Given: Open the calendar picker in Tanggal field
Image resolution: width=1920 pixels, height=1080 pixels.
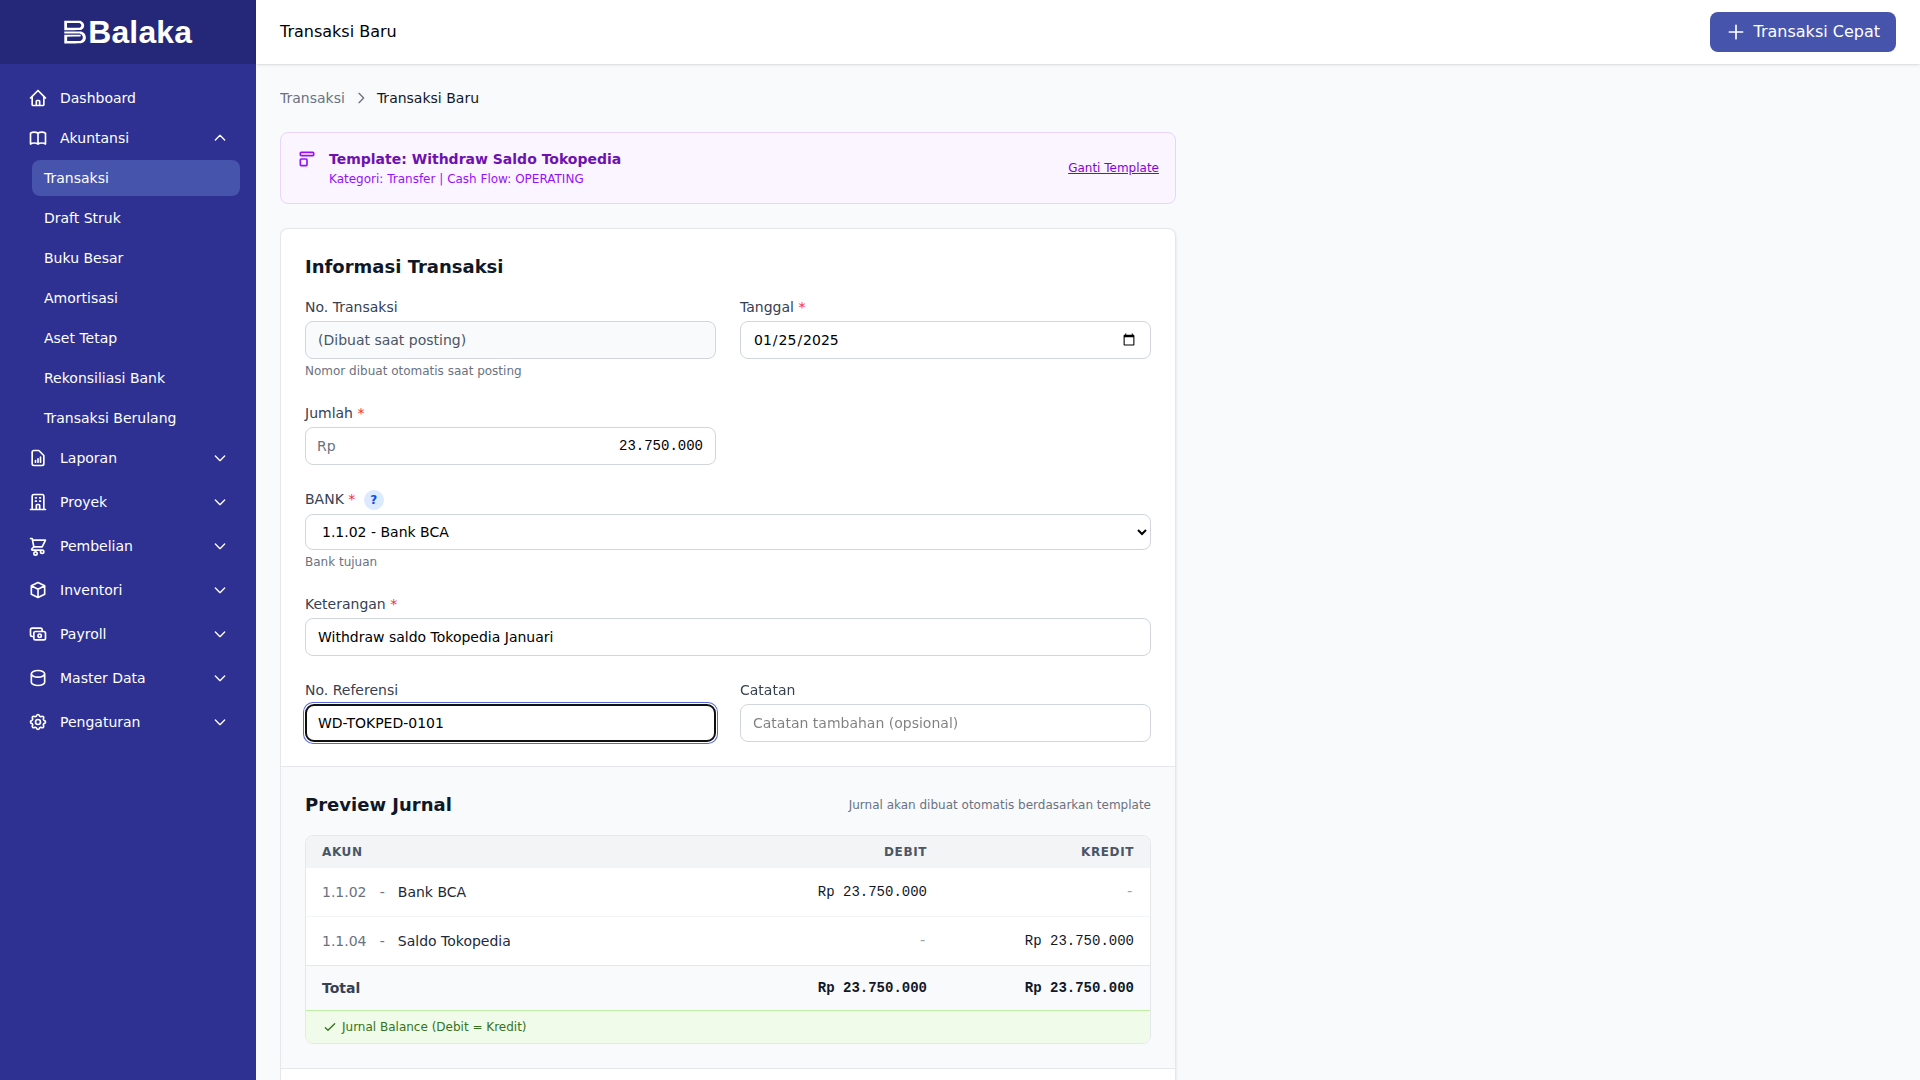Looking at the screenshot, I should click(1129, 340).
